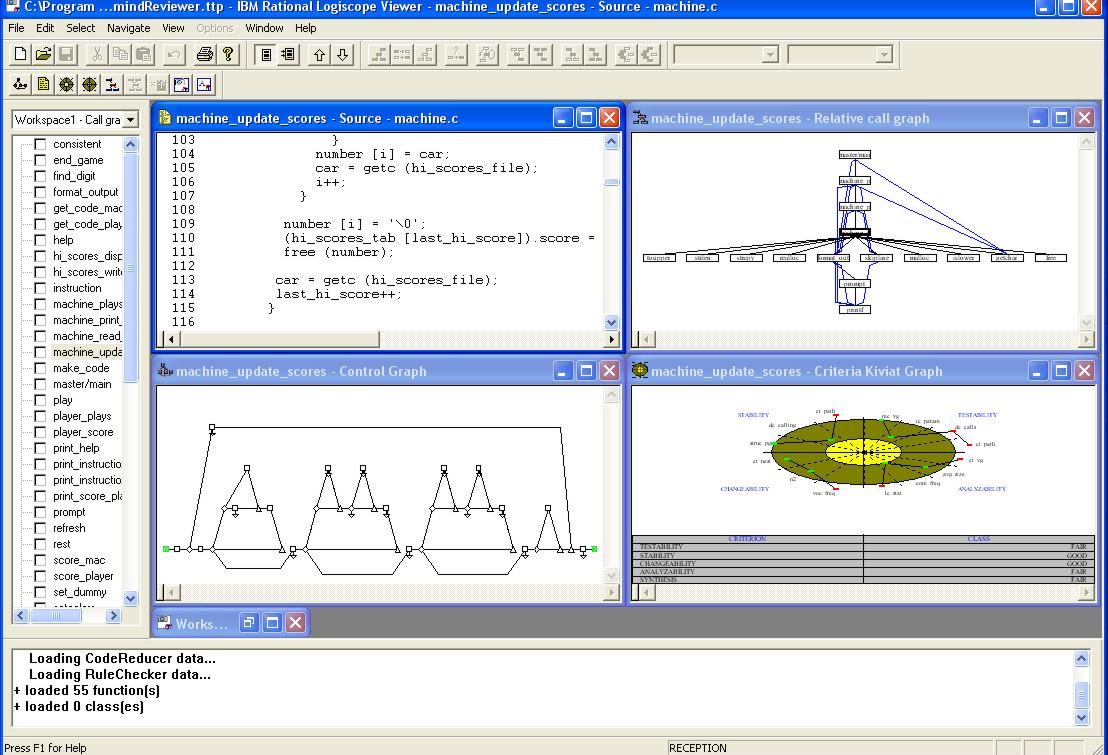This screenshot has height=755, width=1108.
Task: Click the New file toolbar icon
Action: coord(20,54)
